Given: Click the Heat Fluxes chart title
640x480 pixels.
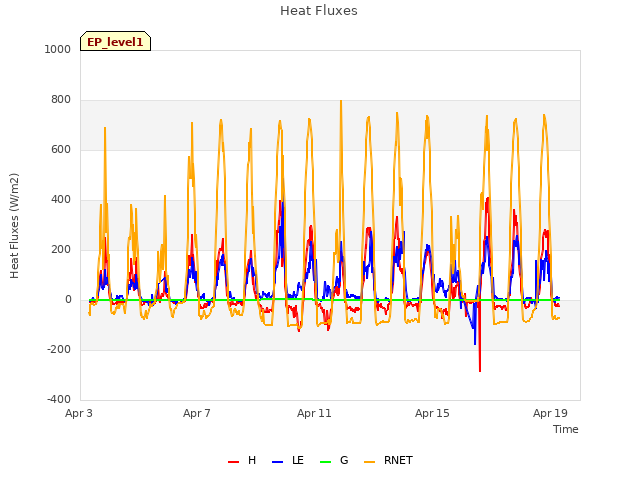Looking at the screenshot, I should (319, 11).
